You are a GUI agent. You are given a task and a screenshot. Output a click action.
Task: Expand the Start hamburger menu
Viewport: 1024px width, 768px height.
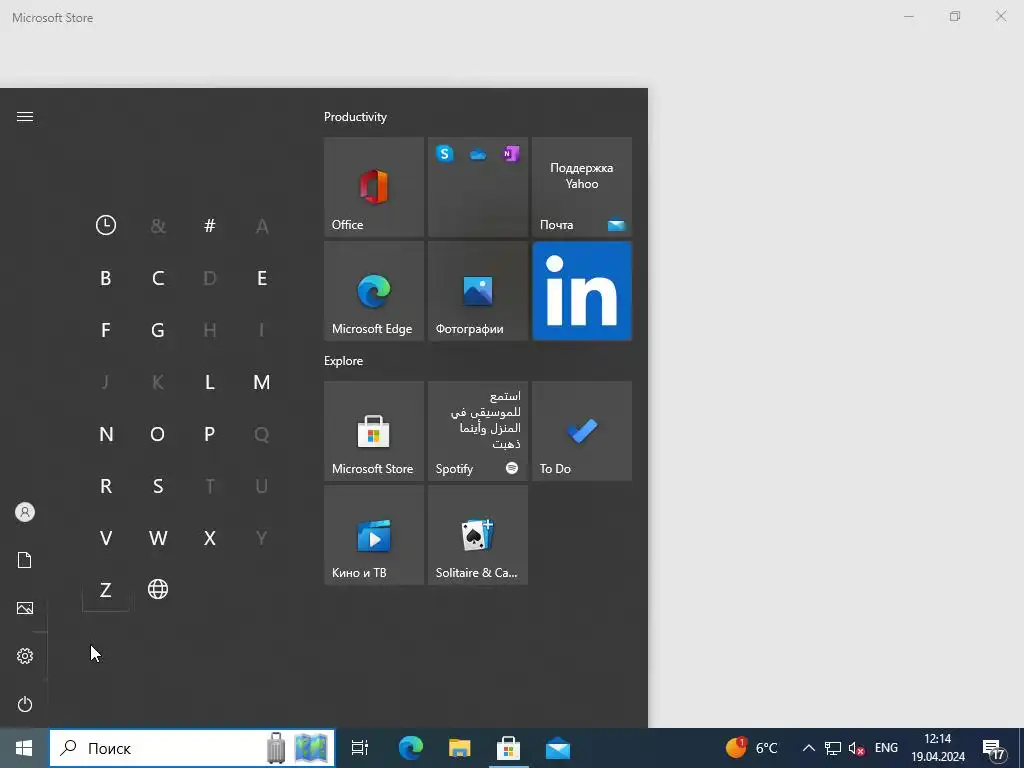tap(25, 116)
